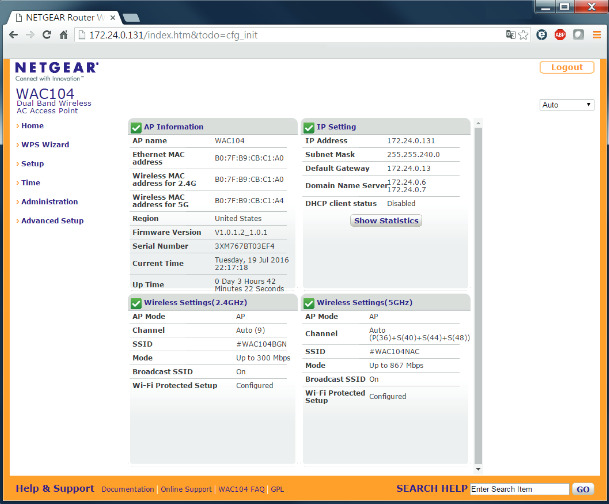Click the Wireless Settings 5GHz check icon
609x504 pixels.
tap(309, 303)
